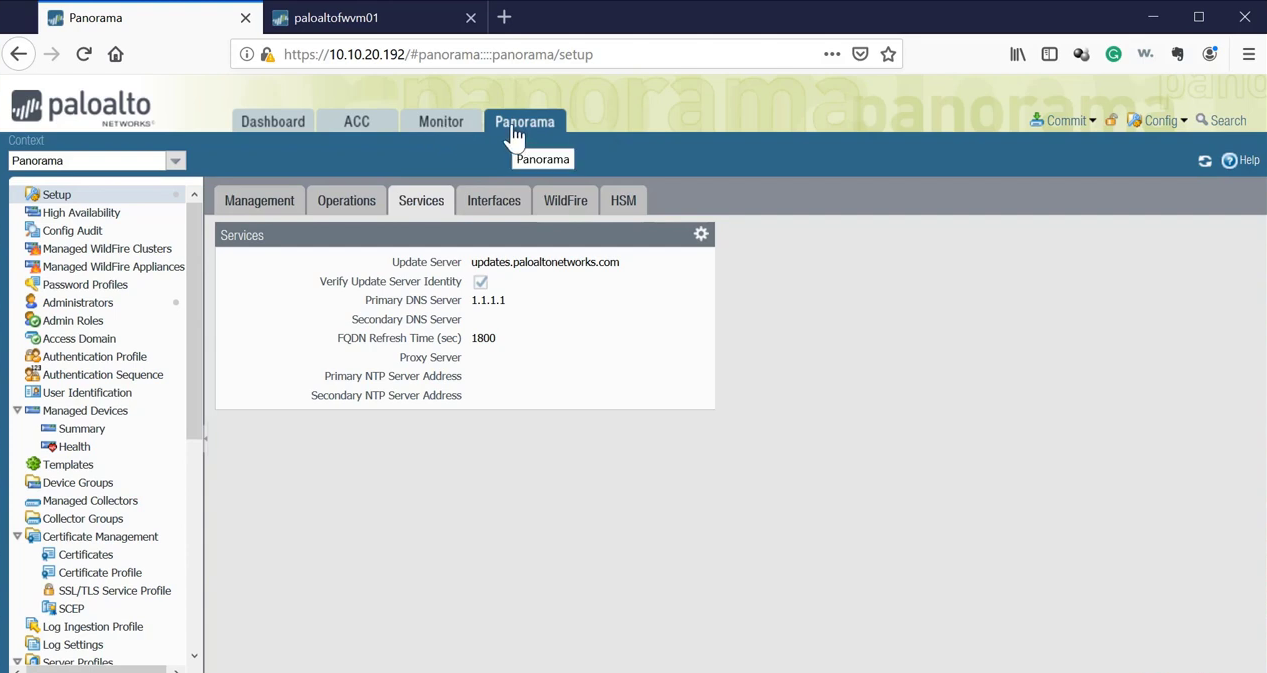Open Health under Managed Devices
Image resolution: width=1267 pixels, height=673 pixels.
(x=74, y=446)
